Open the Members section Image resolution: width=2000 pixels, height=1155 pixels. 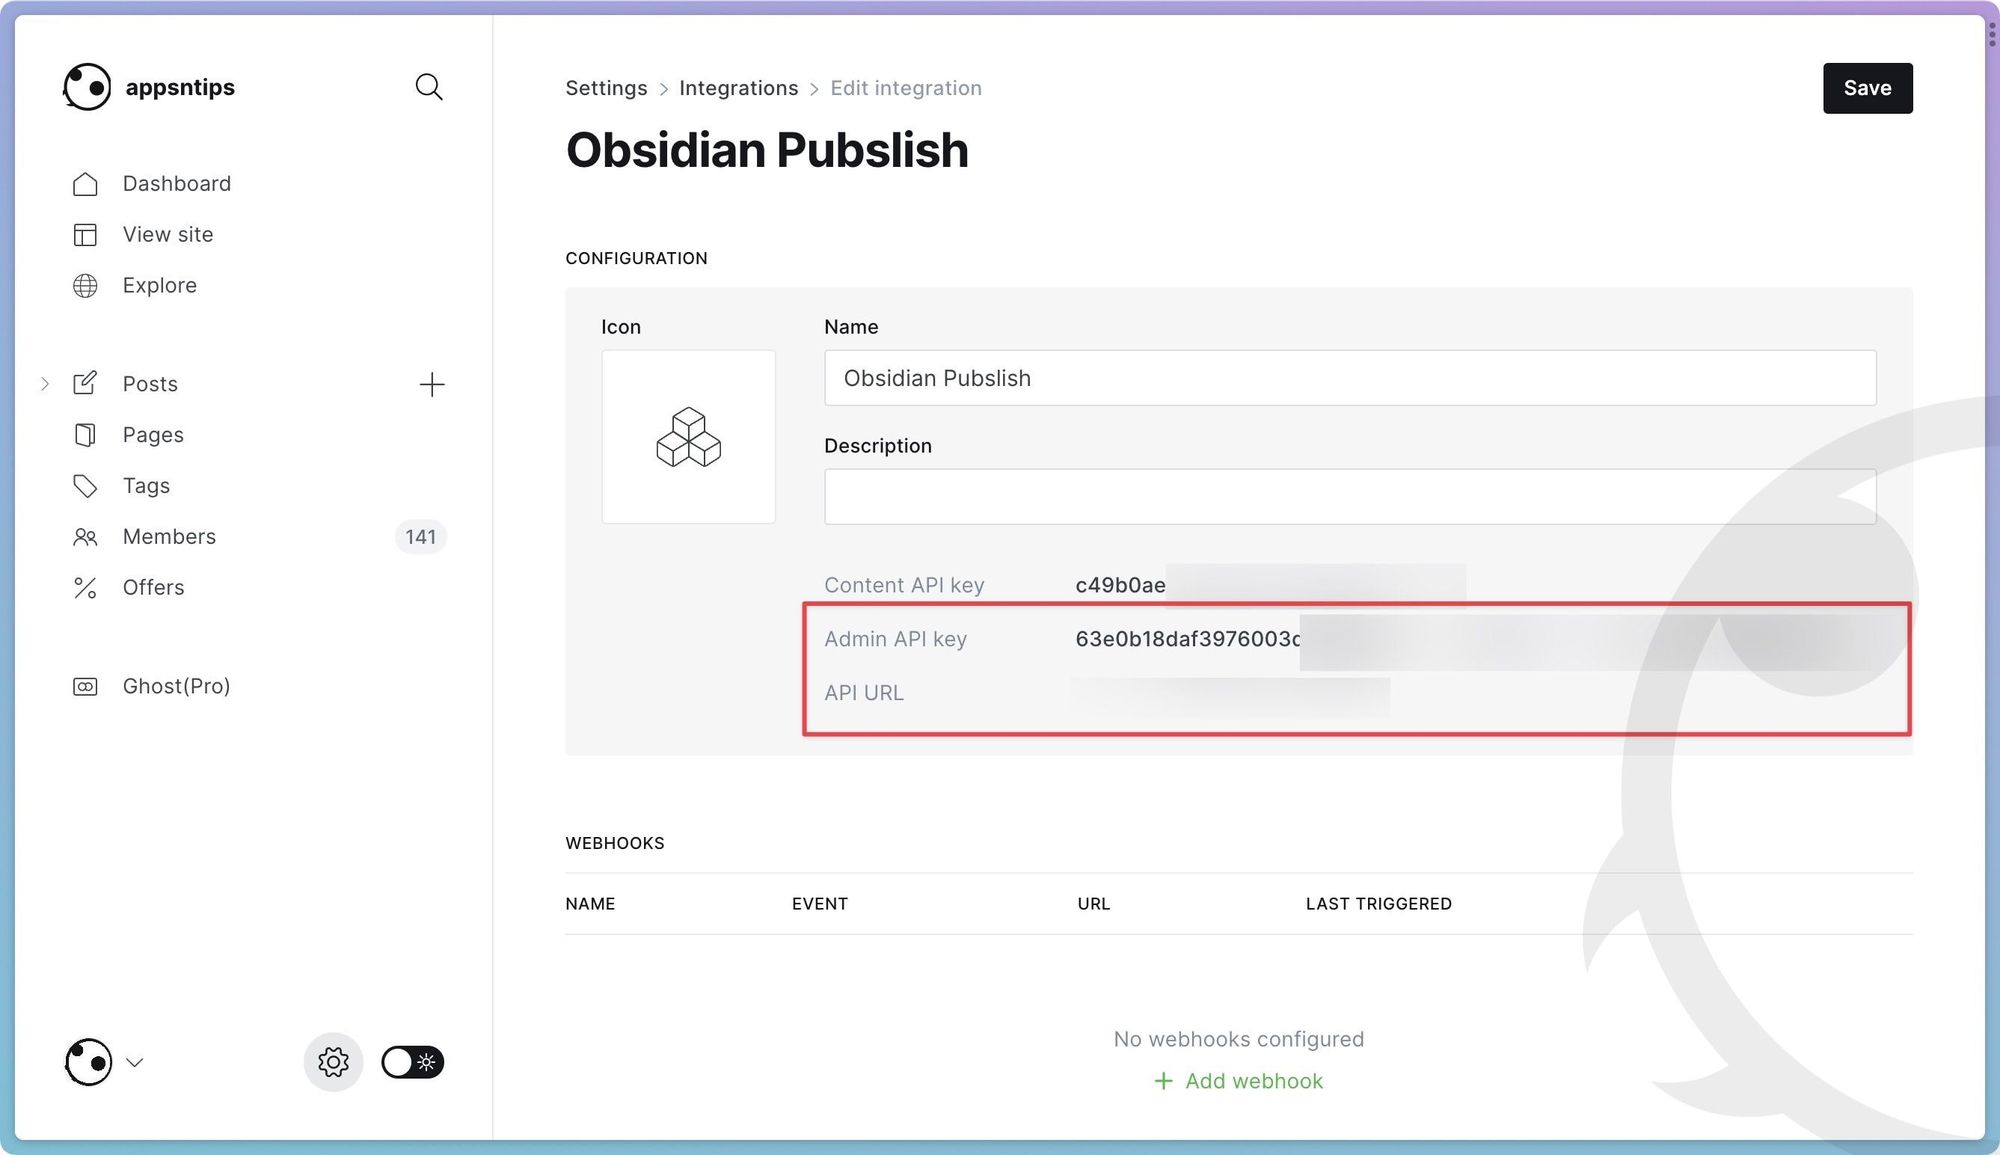tap(169, 537)
